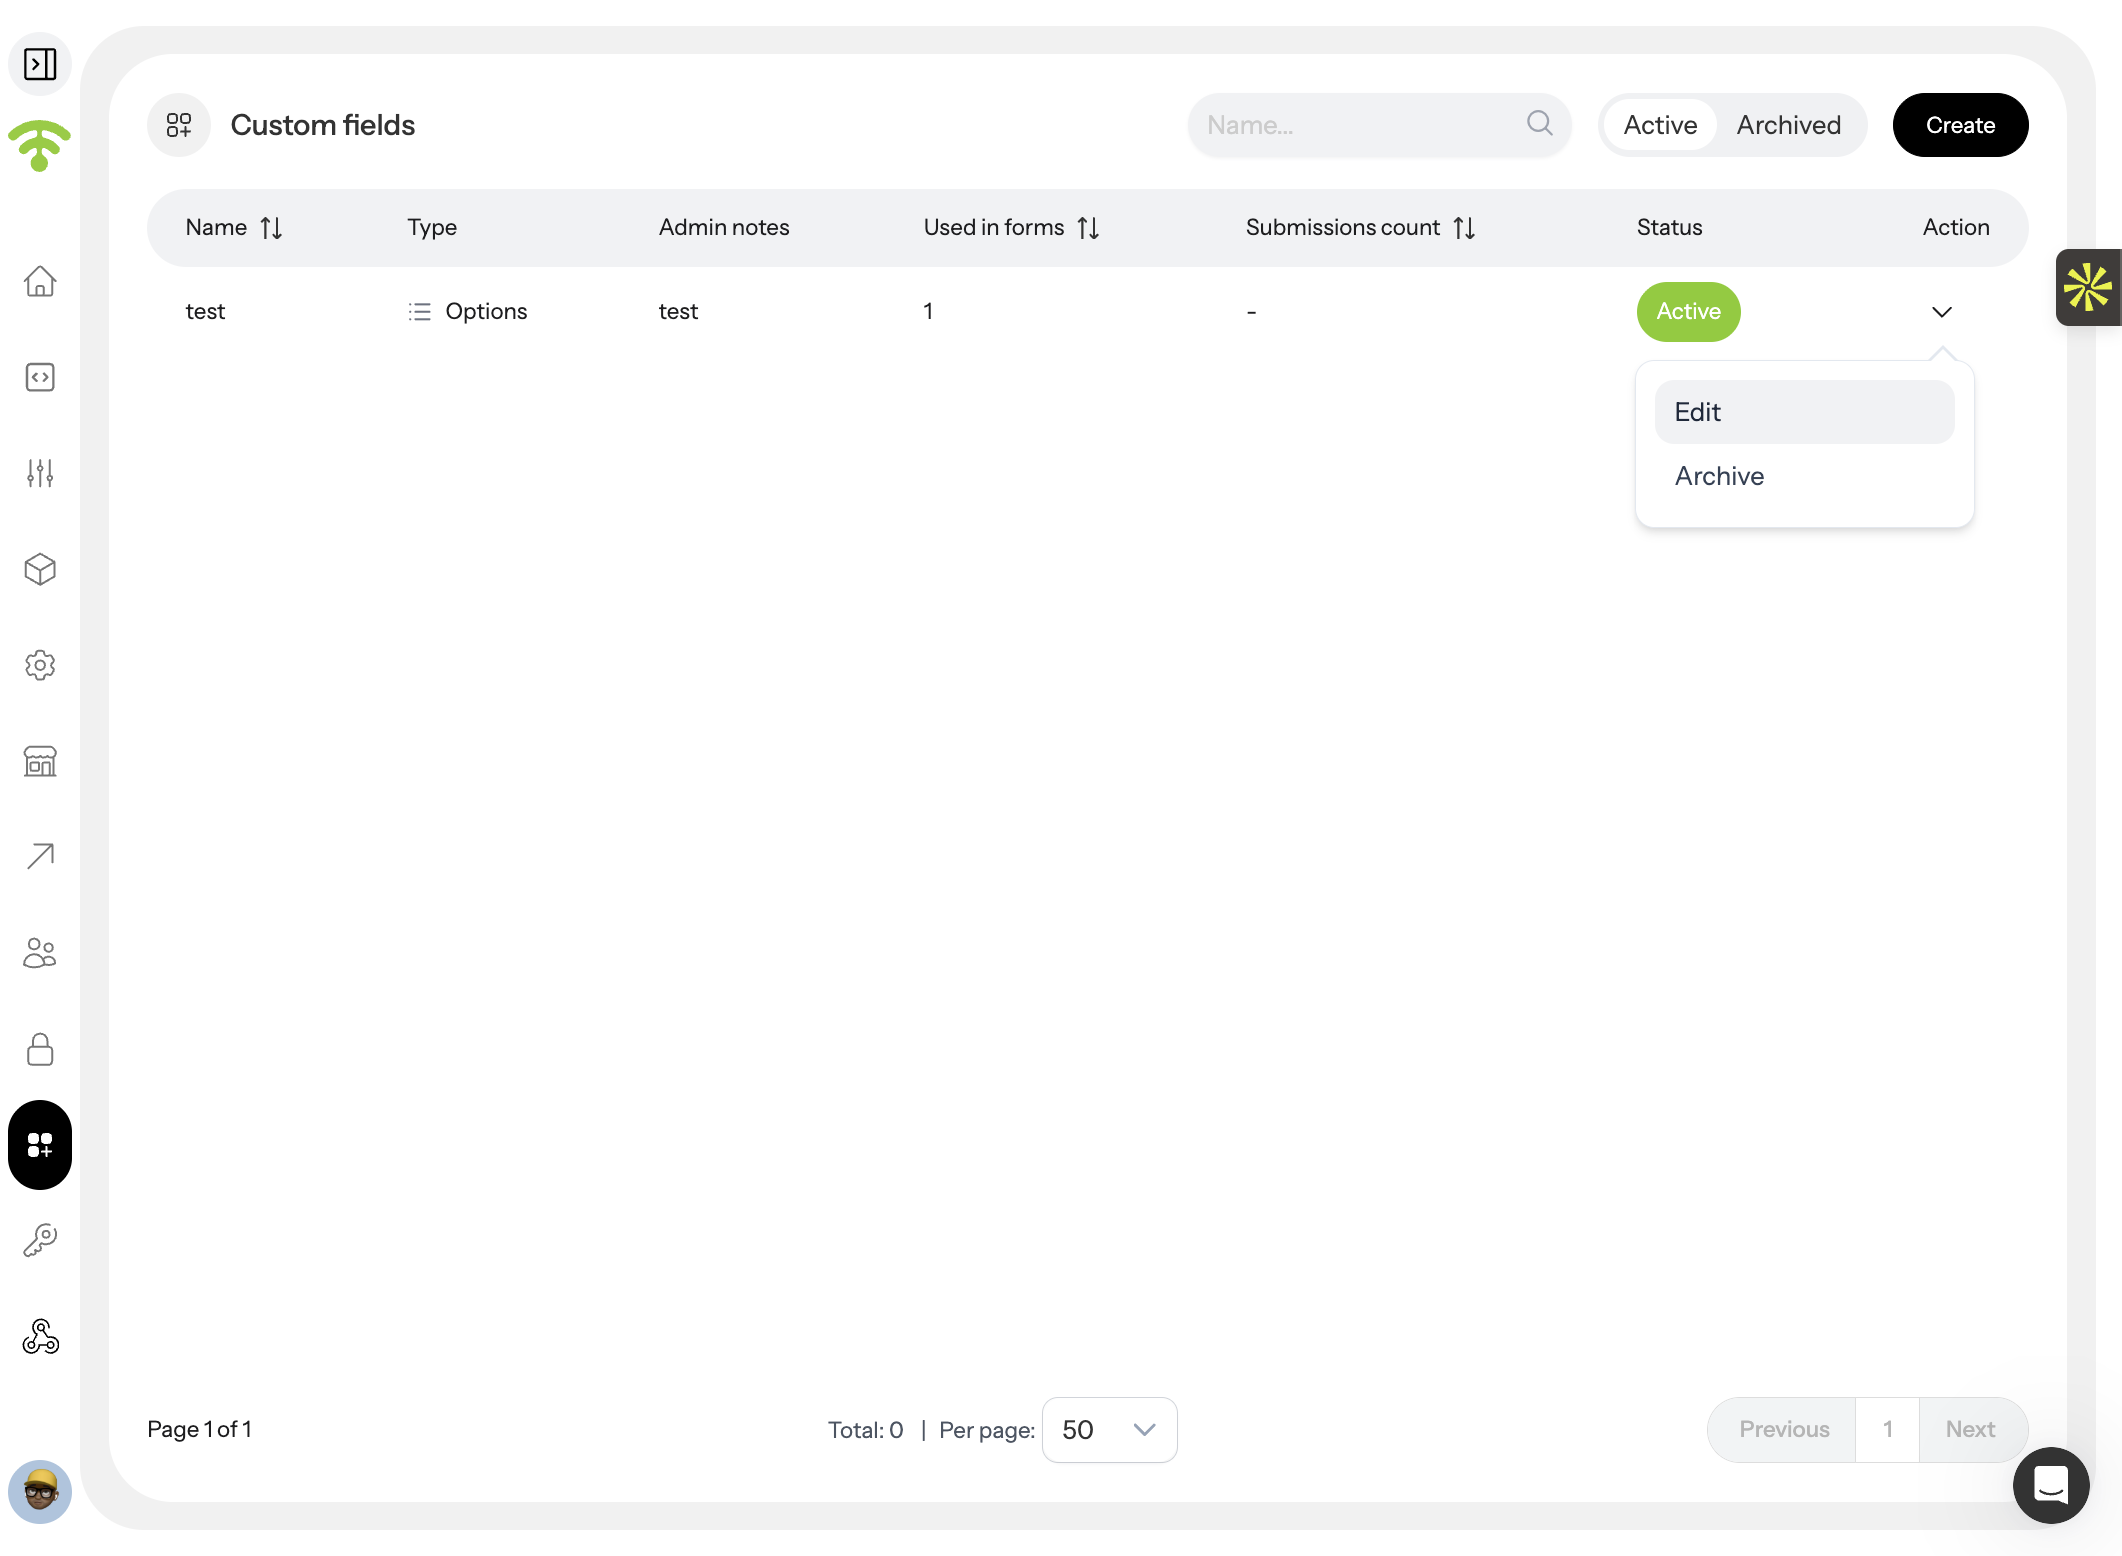Click the Custom fields page title
Screen dimensions: 2122x1556
[322, 125]
